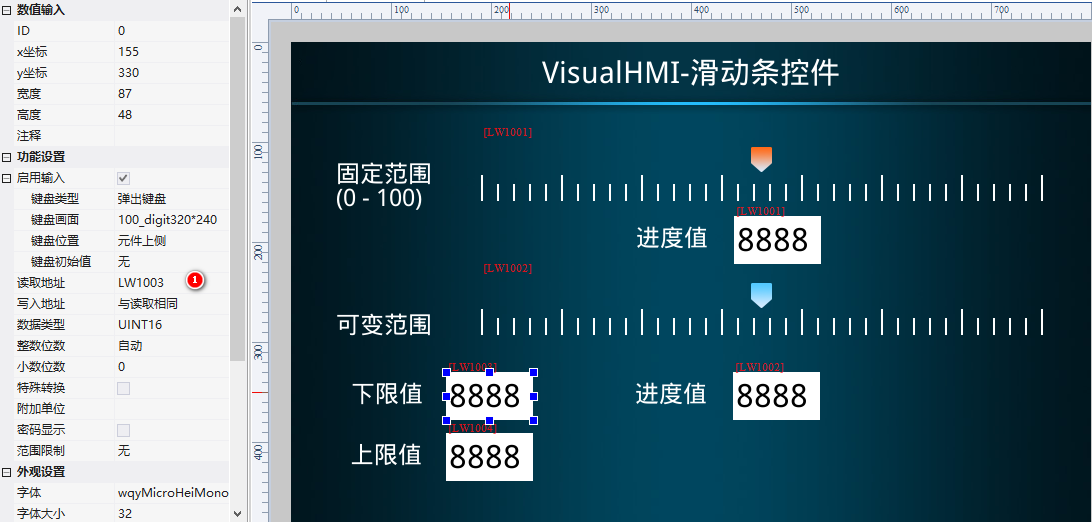This screenshot has width=1092, height=522.
Task: Open the 键盘类型 dropdown value 弹出键盘
Action: tap(171, 199)
